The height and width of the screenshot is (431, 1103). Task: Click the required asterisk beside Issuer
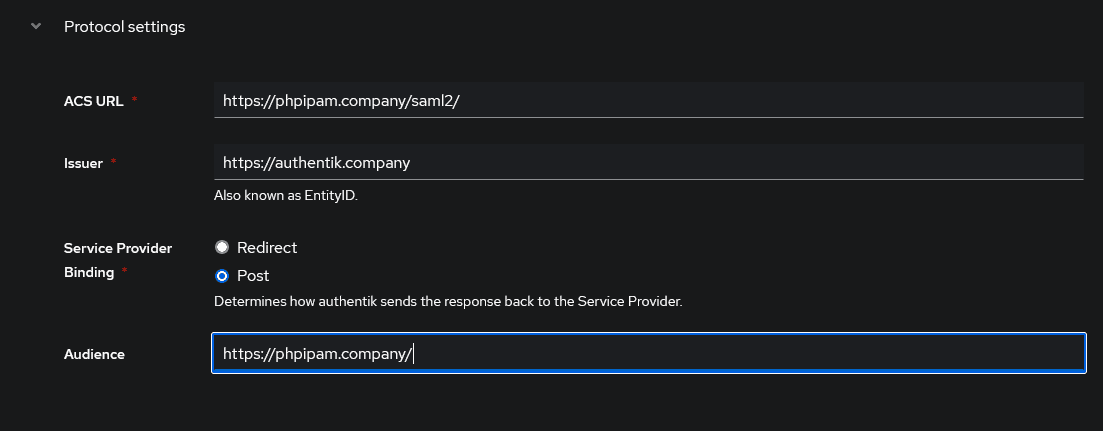113,163
